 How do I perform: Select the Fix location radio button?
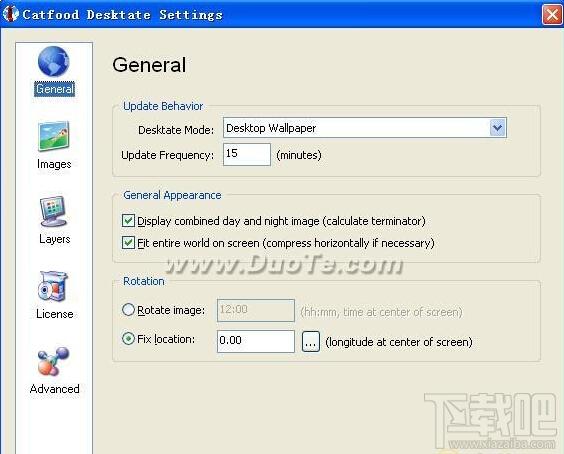[x=128, y=339]
